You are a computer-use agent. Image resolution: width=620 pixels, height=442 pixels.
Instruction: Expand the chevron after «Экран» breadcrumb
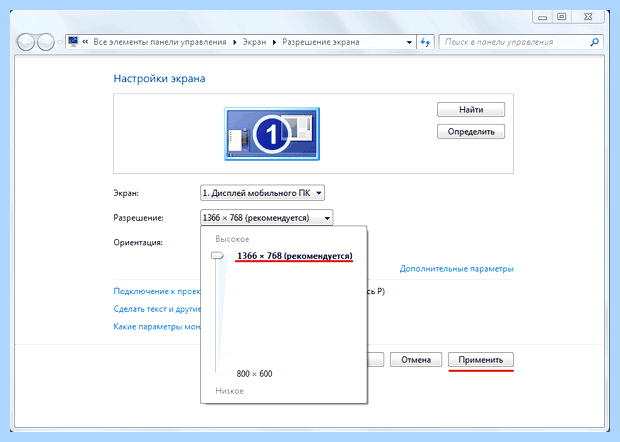coord(274,42)
